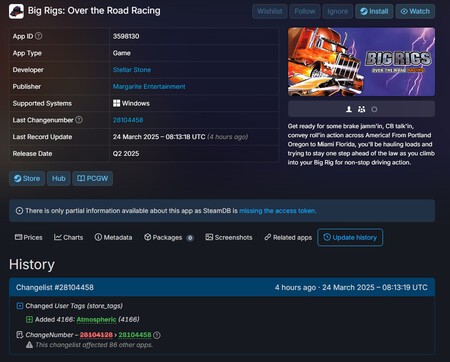Image resolution: width=450 pixels, height=362 pixels.
Task: Open the PCGW wiki button
Action: pyautogui.click(x=93, y=178)
